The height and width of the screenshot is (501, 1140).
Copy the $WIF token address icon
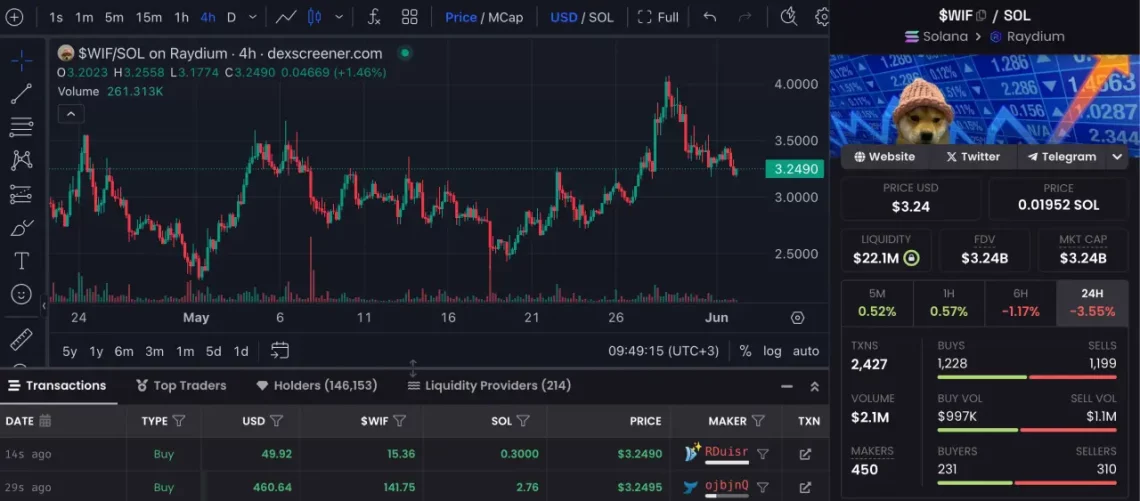981,15
